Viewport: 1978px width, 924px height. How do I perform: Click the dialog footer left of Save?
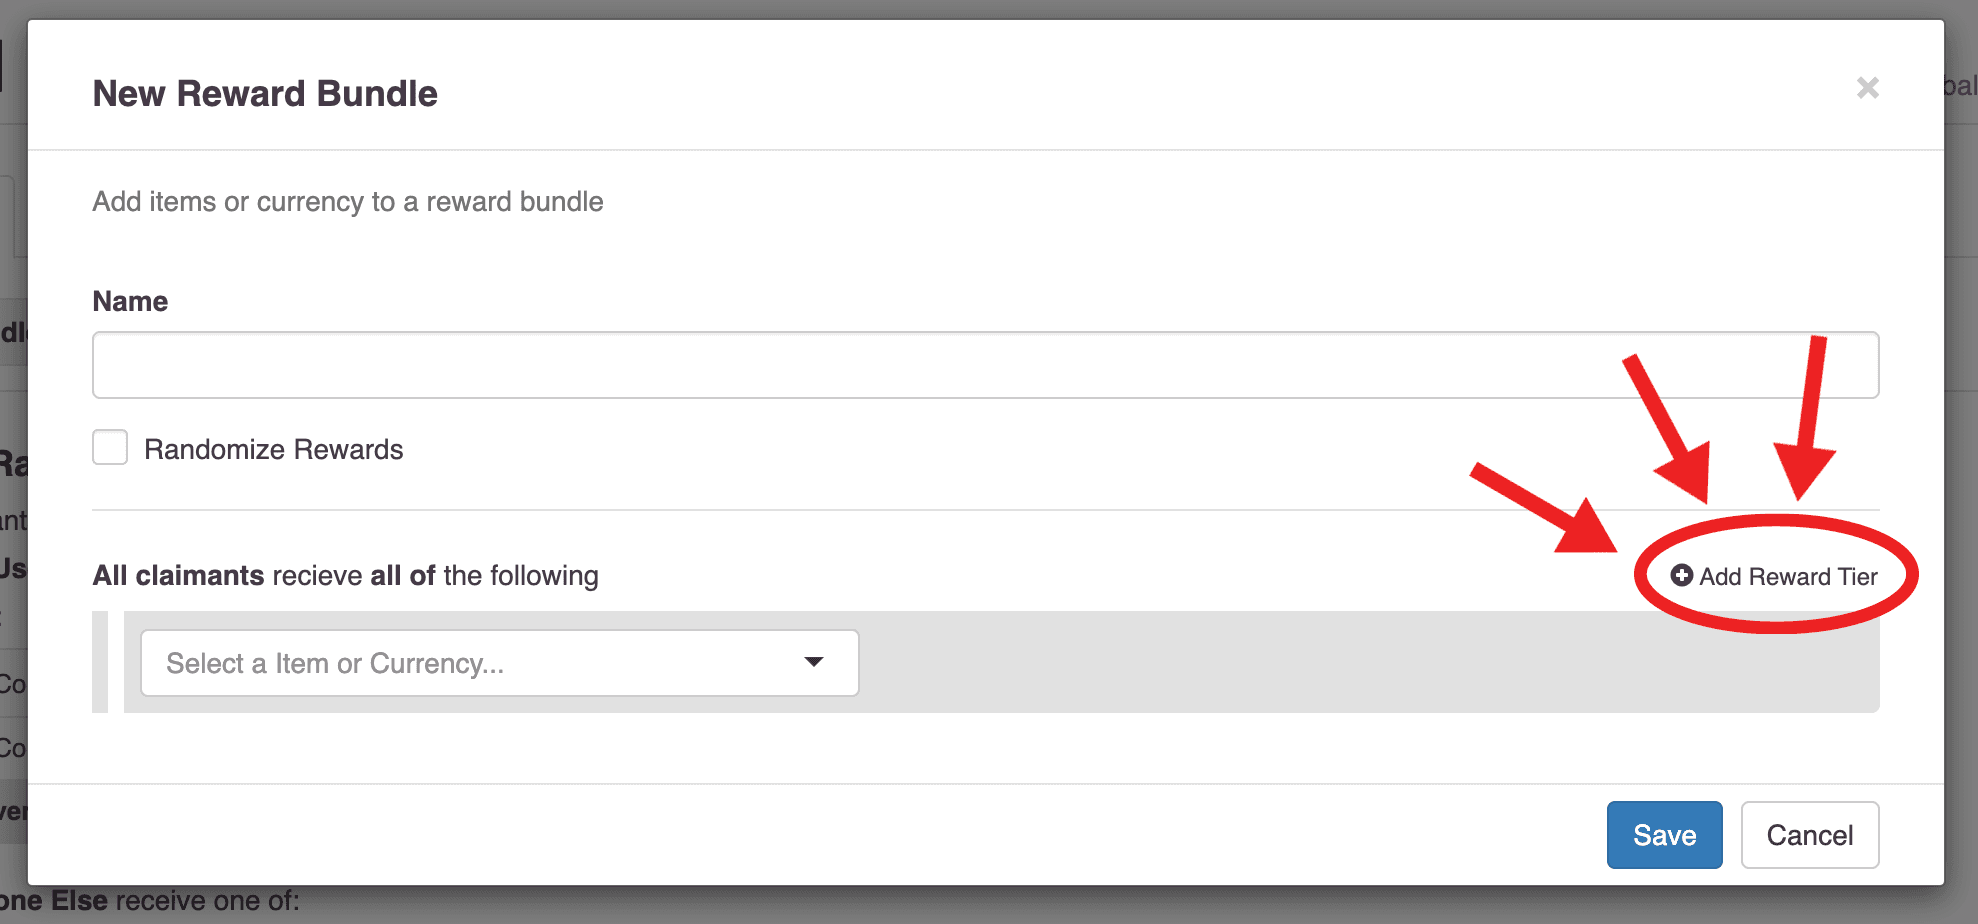800,835
